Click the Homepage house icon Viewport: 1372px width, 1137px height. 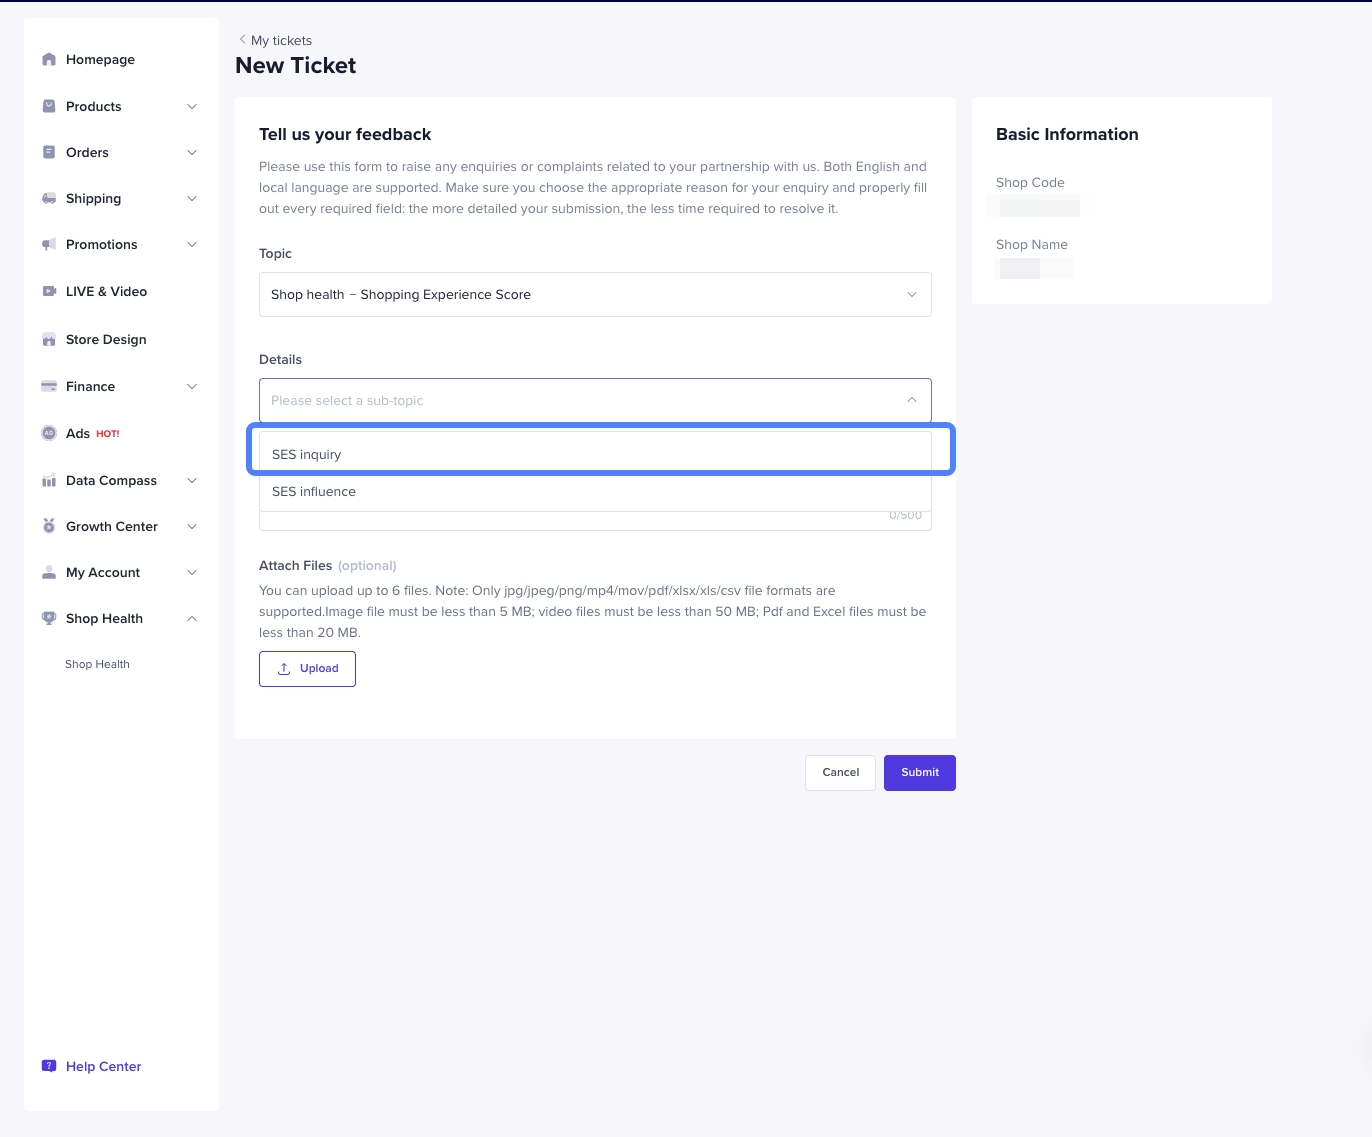(49, 60)
